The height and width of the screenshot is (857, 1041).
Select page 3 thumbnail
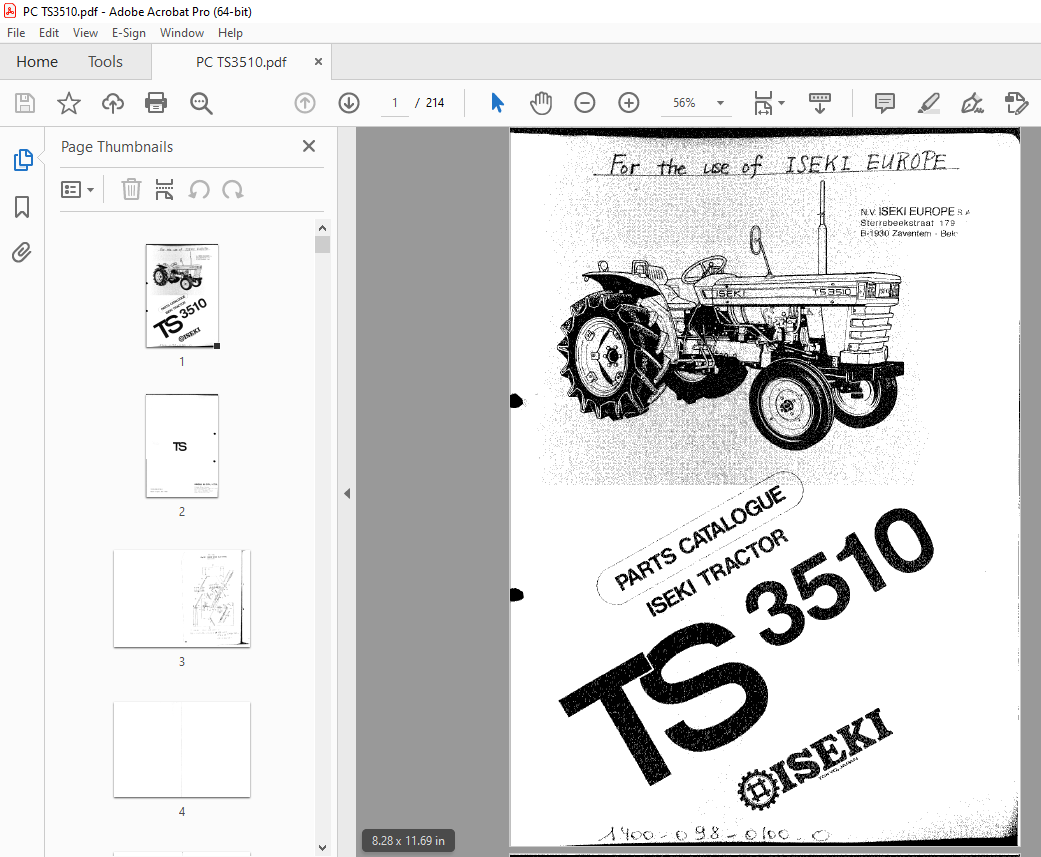182,598
